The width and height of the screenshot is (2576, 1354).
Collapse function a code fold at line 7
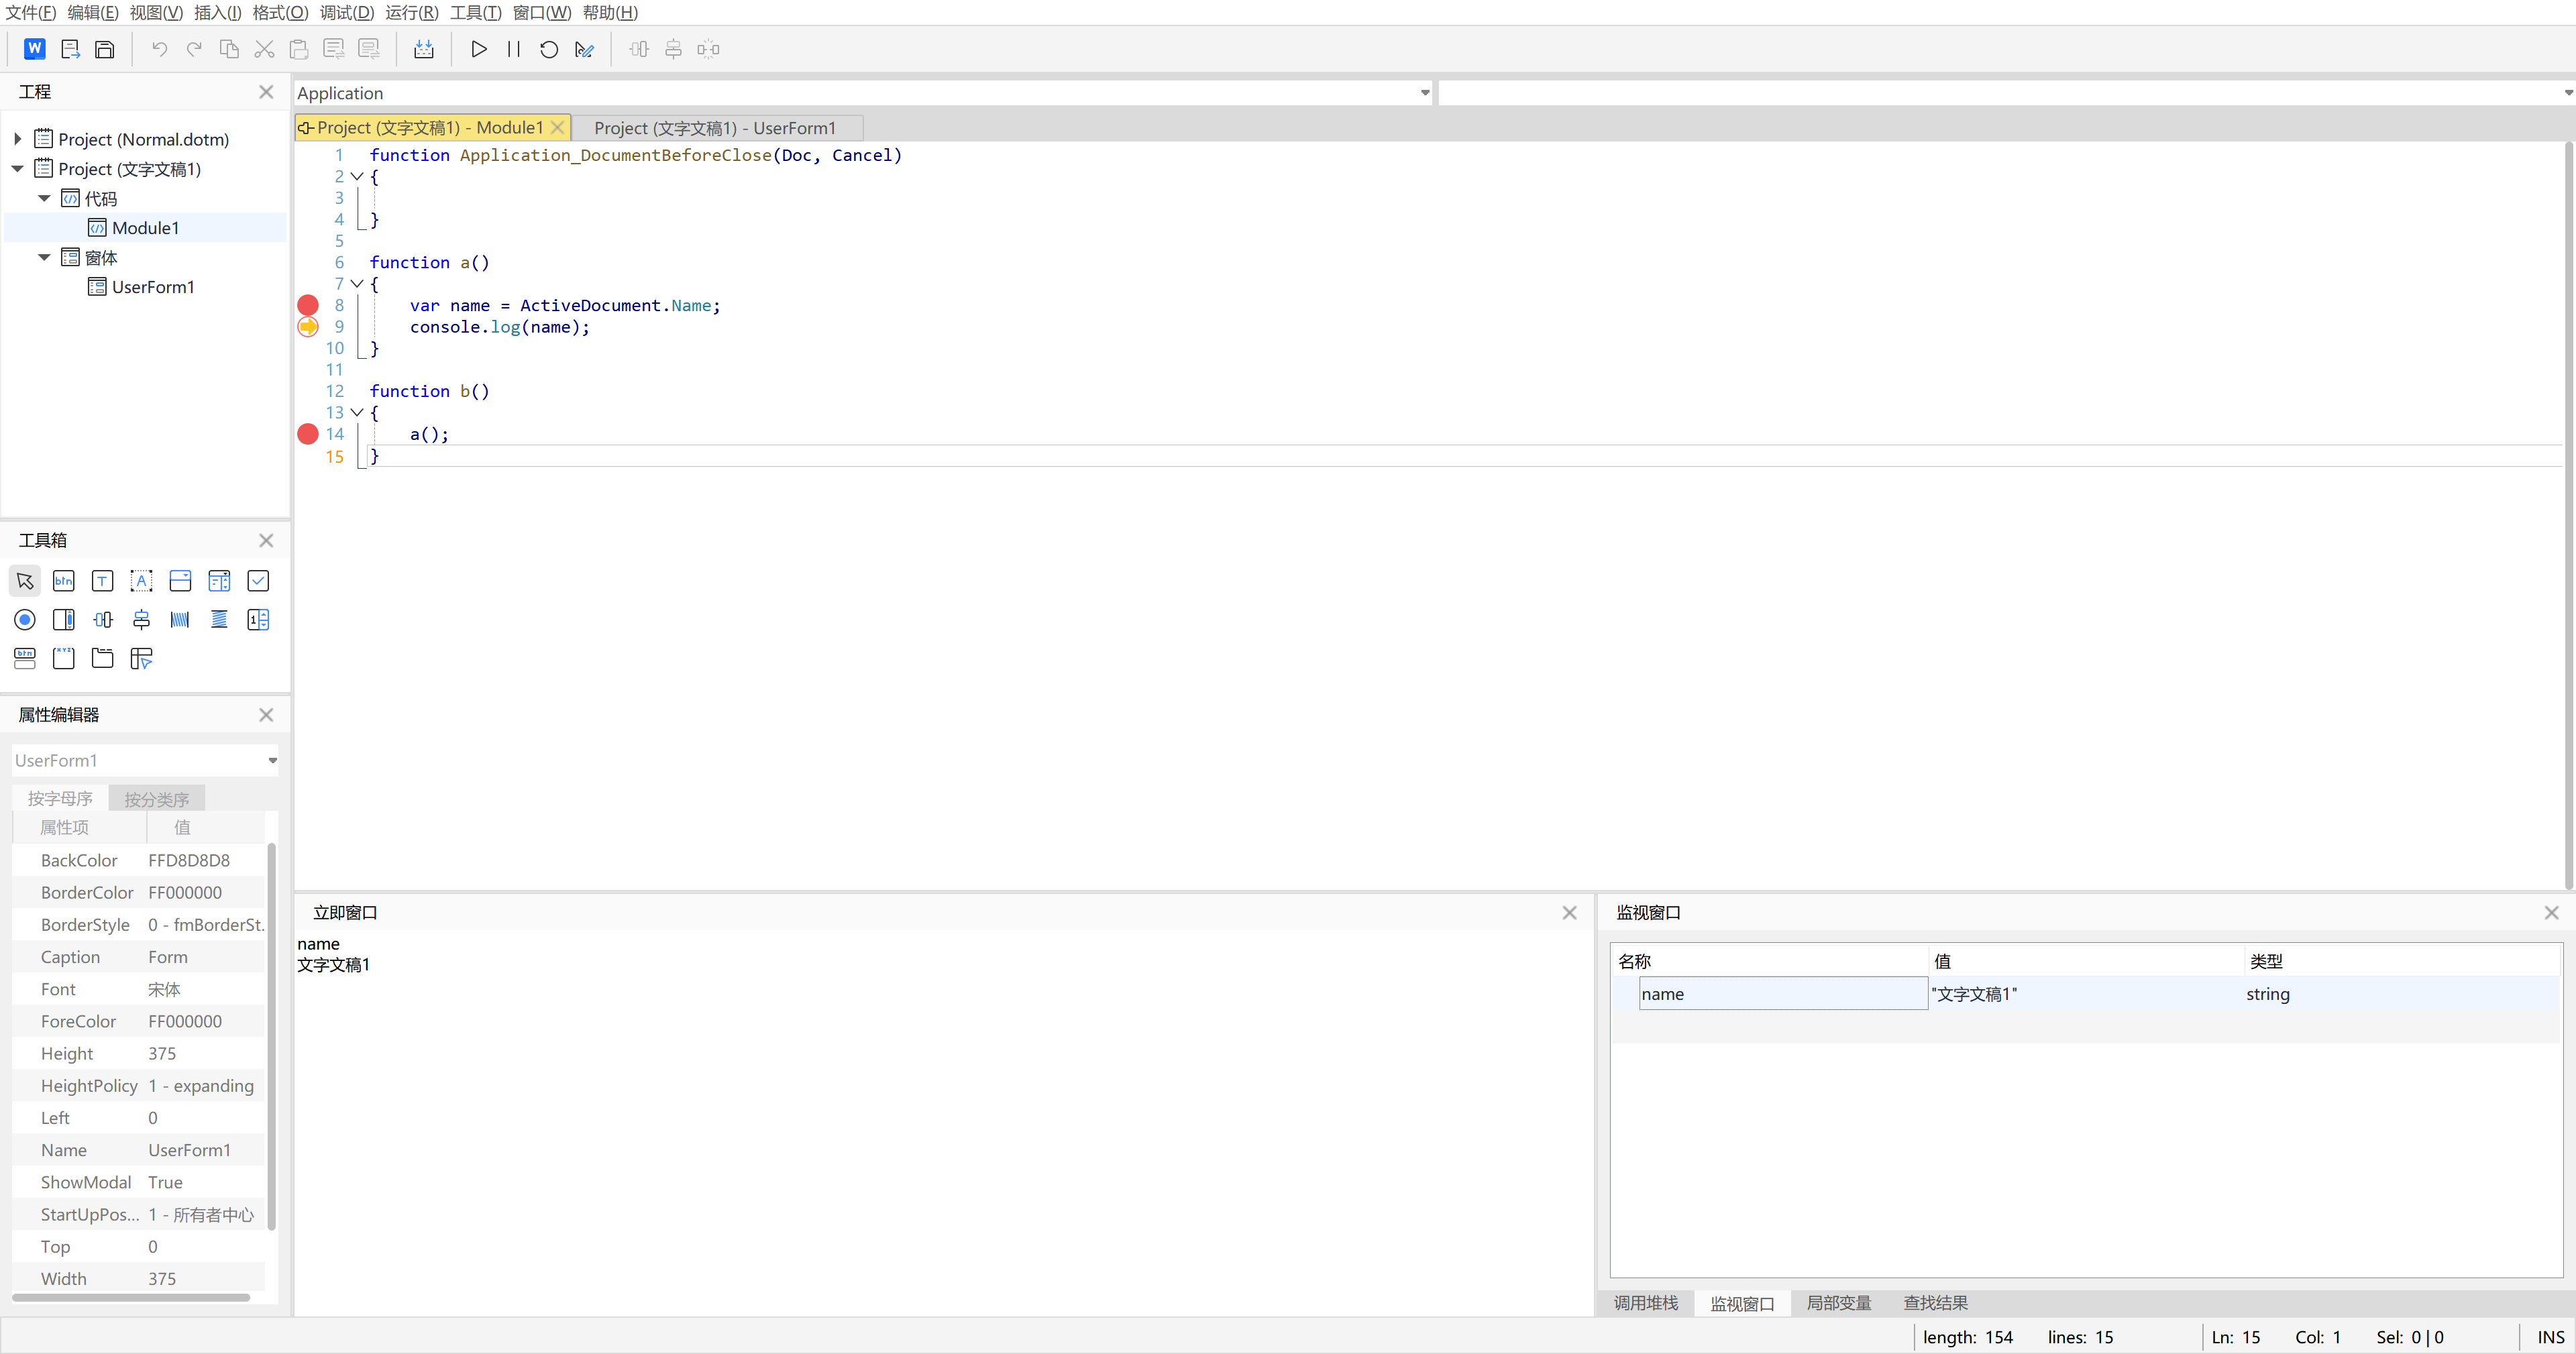pyautogui.click(x=357, y=284)
